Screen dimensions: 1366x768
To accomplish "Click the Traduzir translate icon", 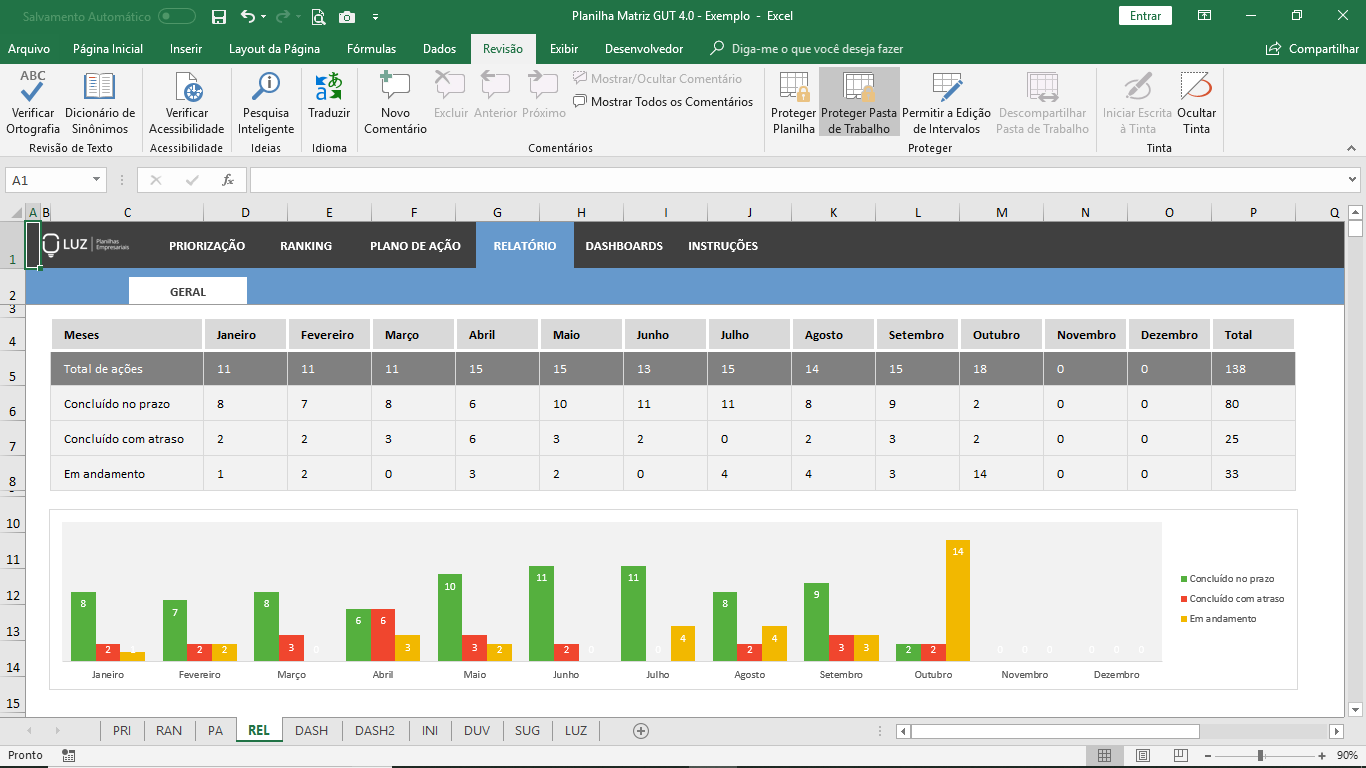I will (x=329, y=88).
